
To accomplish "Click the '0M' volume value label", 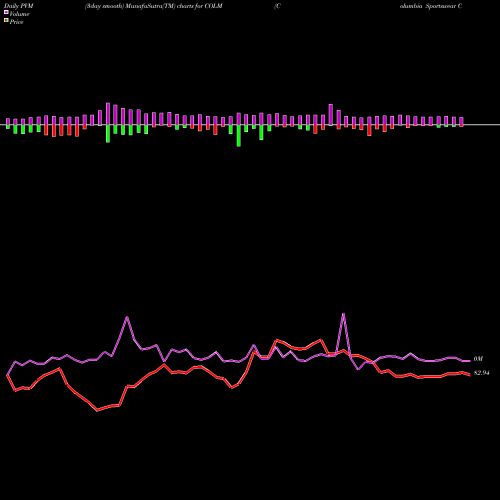I will (x=478, y=359).
